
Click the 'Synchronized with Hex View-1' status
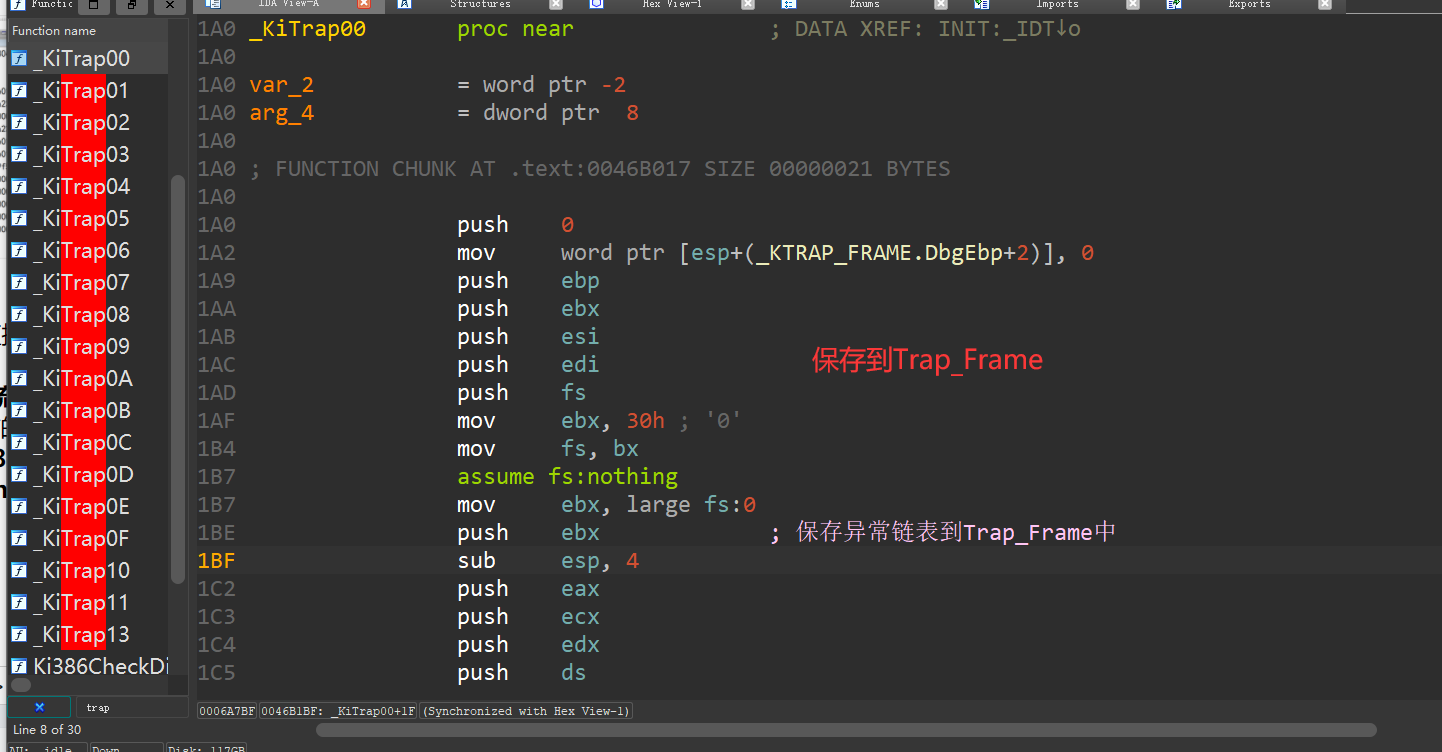point(526,711)
